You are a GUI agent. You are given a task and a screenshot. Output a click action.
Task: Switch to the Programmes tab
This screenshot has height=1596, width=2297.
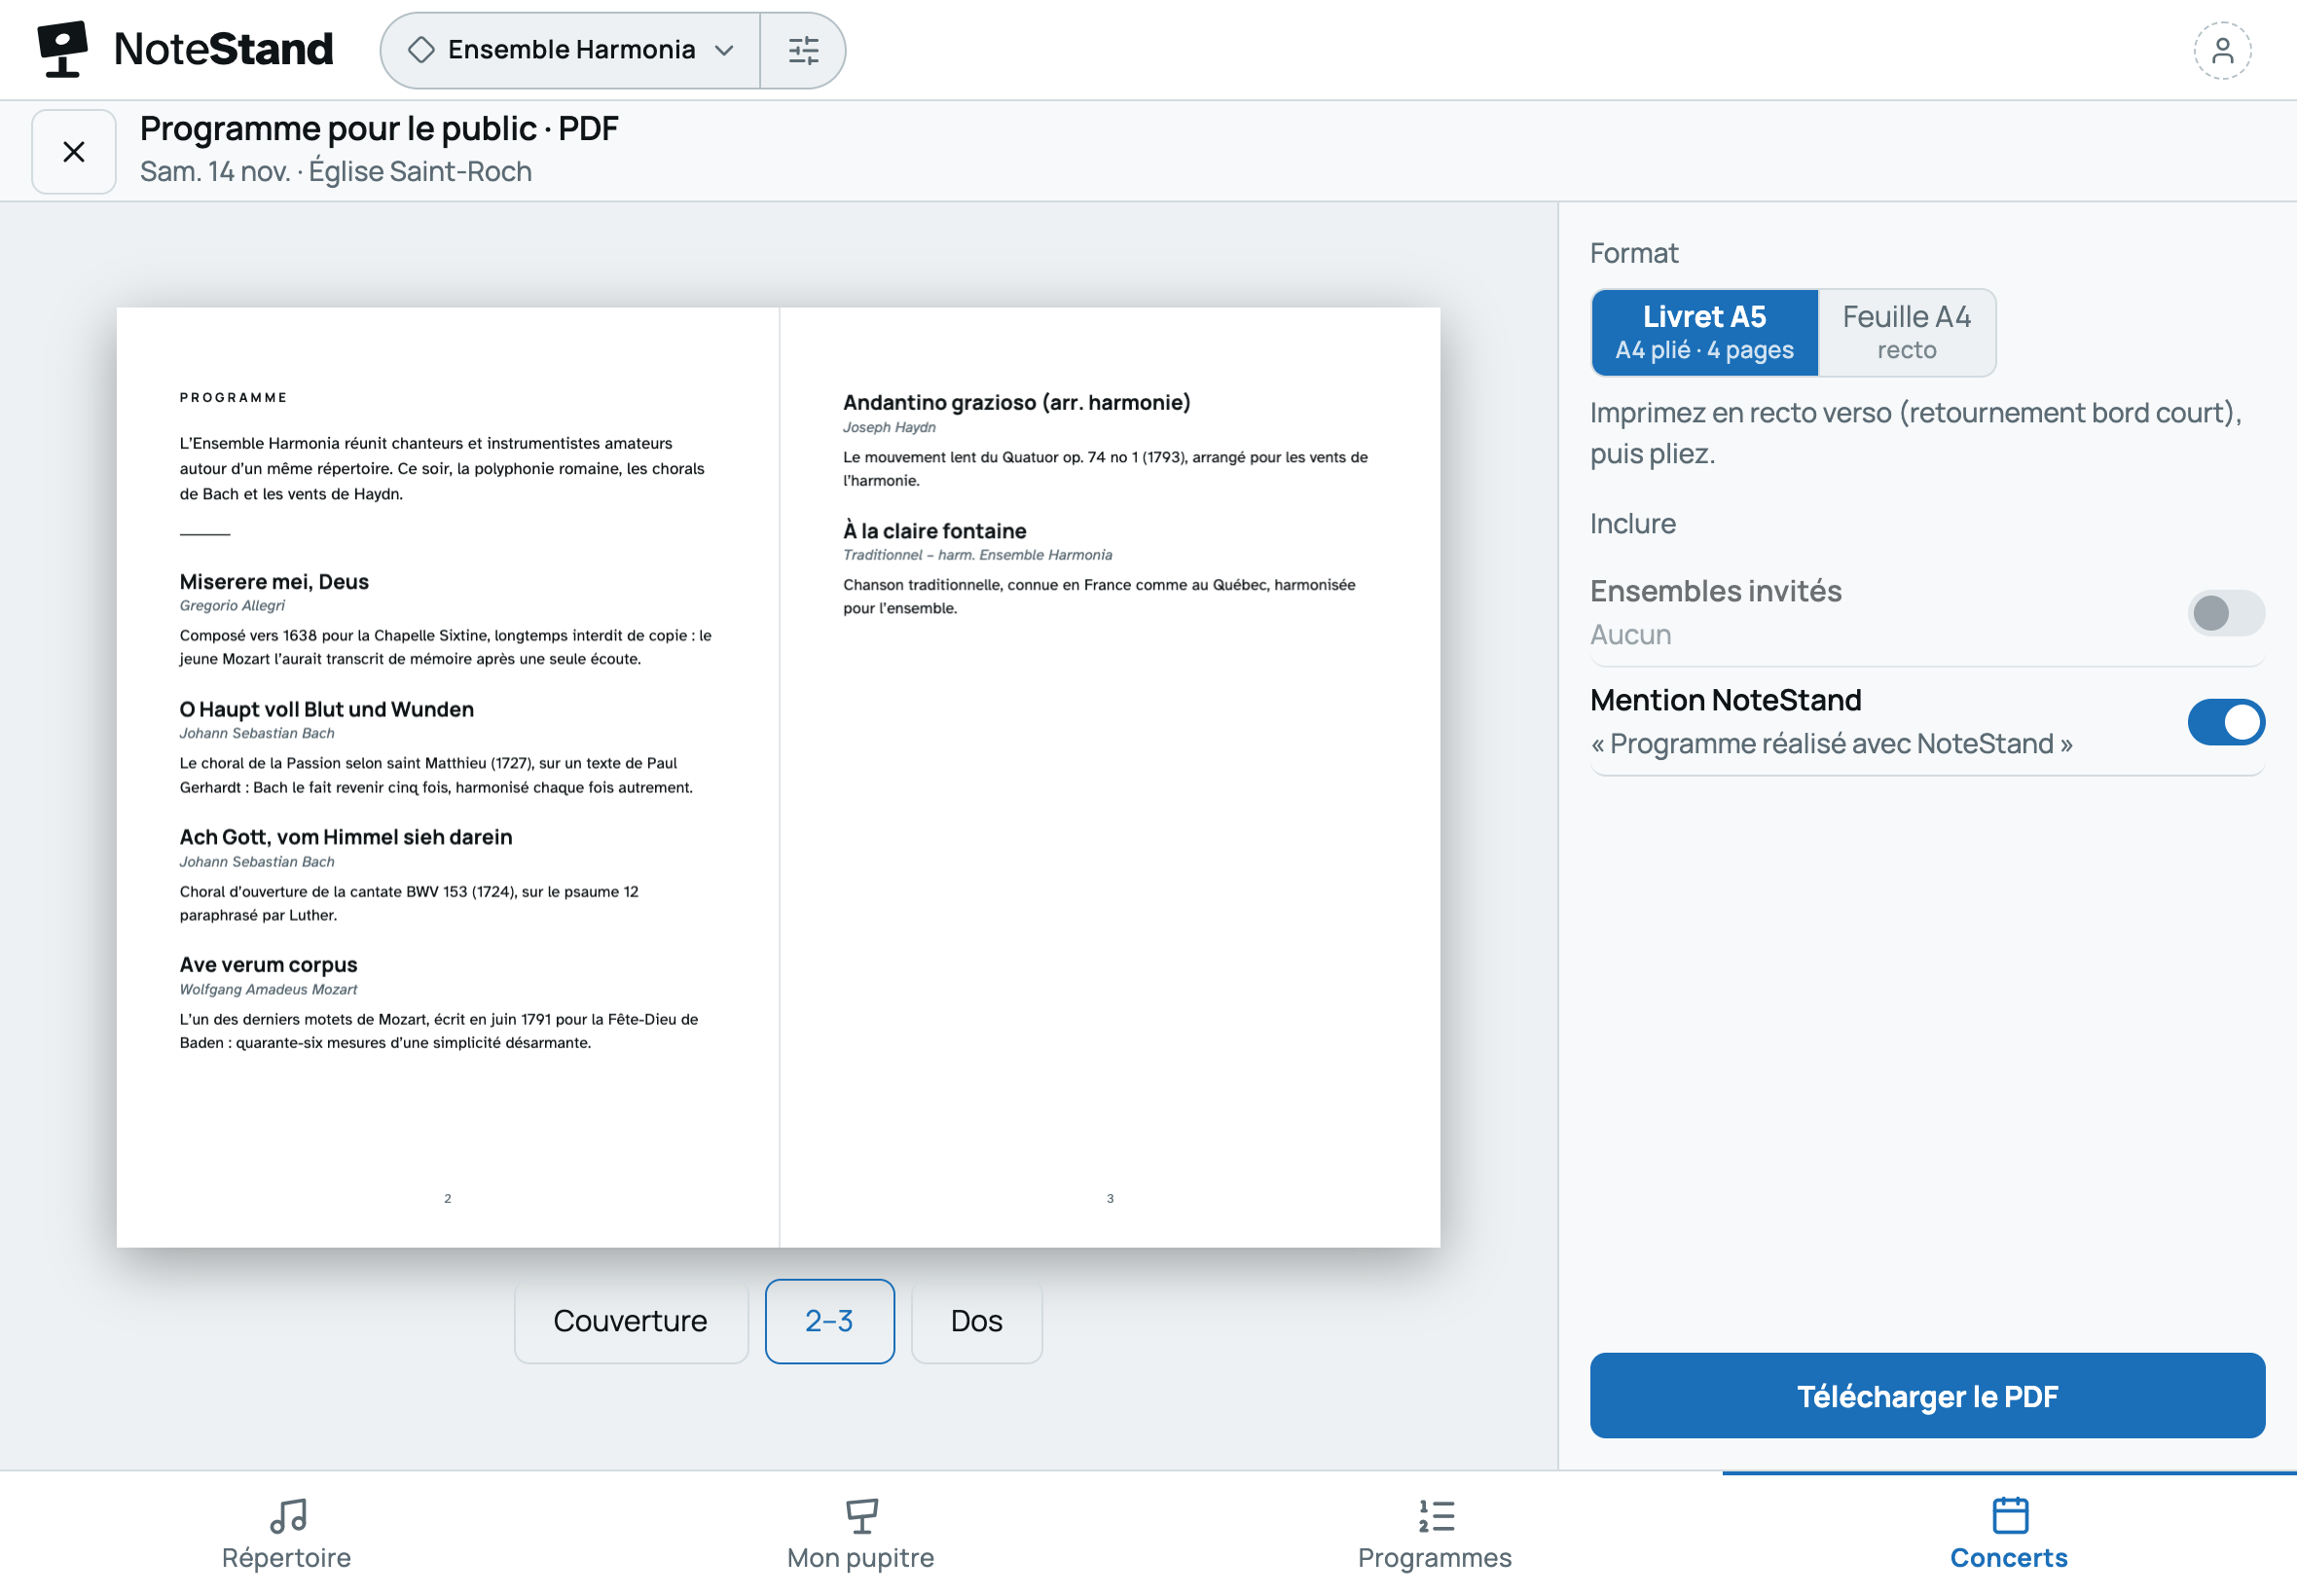click(x=1435, y=1534)
